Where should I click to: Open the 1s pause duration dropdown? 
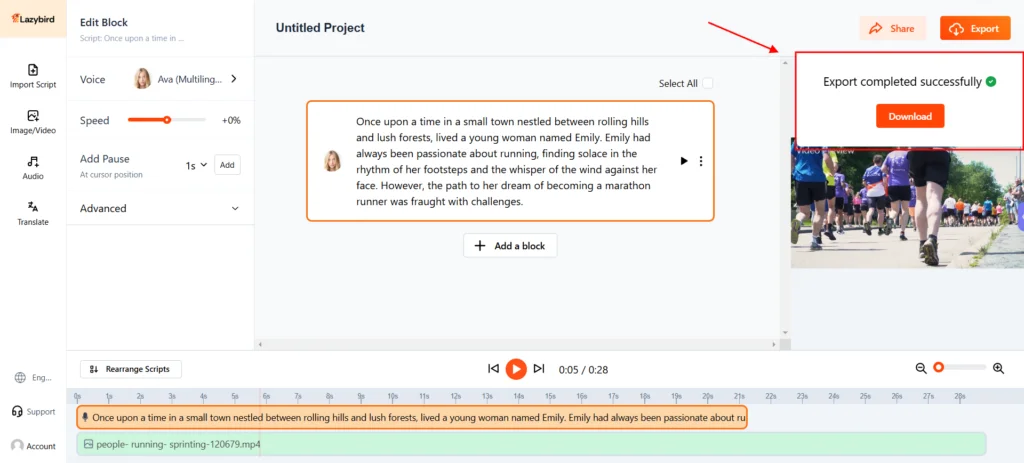[x=196, y=165]
